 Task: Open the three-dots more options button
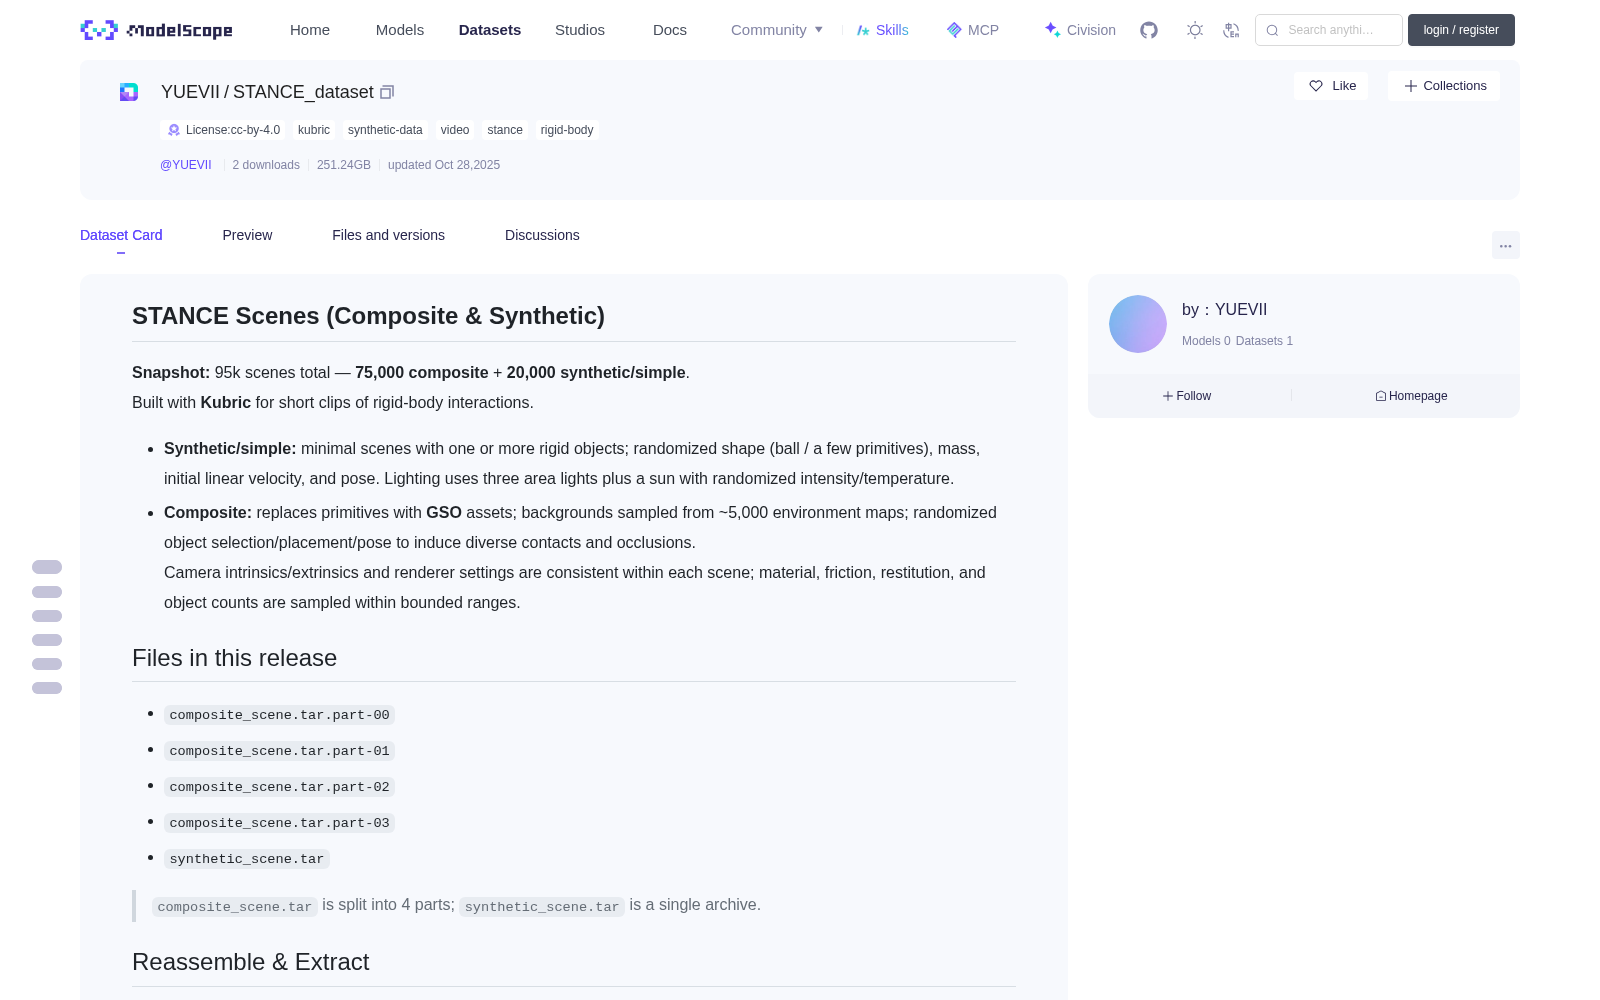coord(1505,245)
